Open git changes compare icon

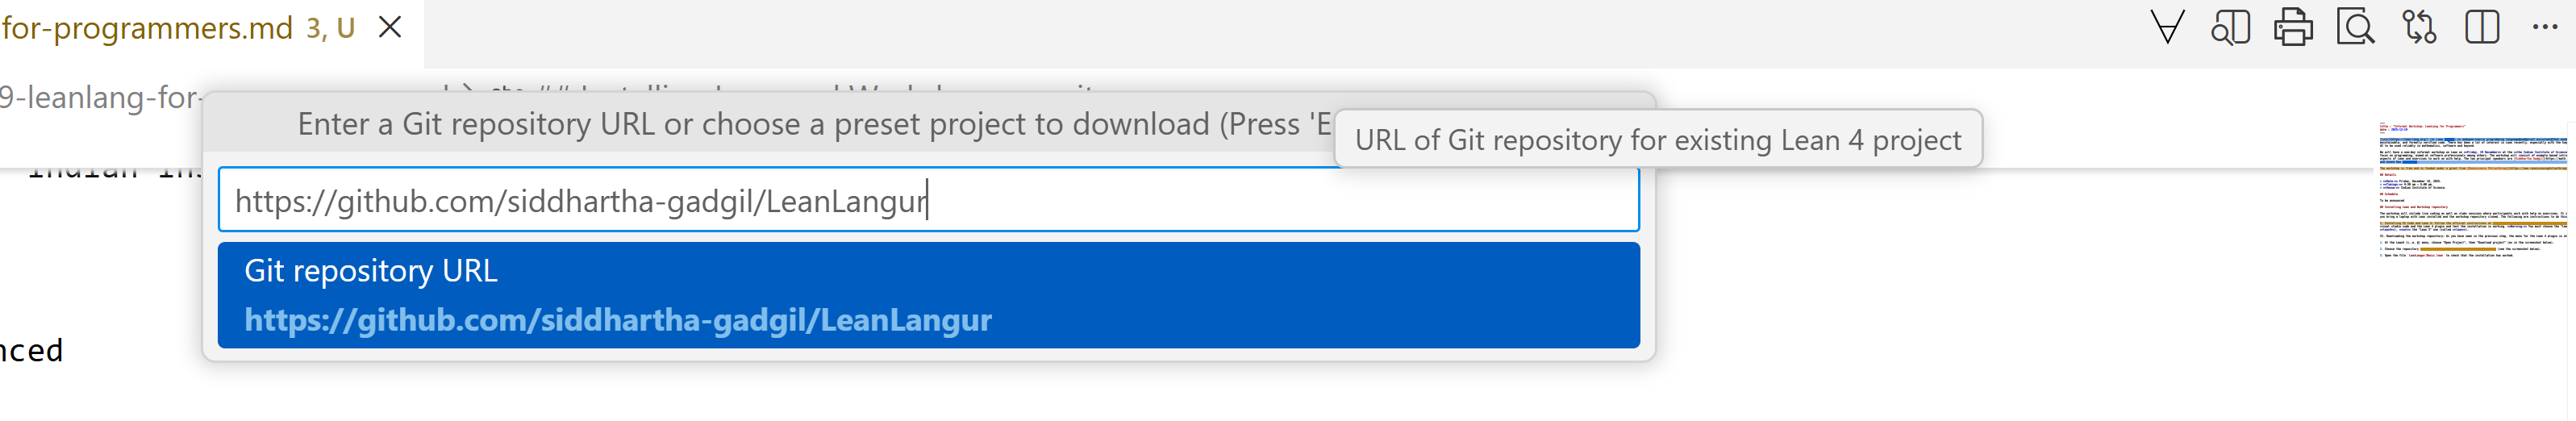click(2419, 27)
